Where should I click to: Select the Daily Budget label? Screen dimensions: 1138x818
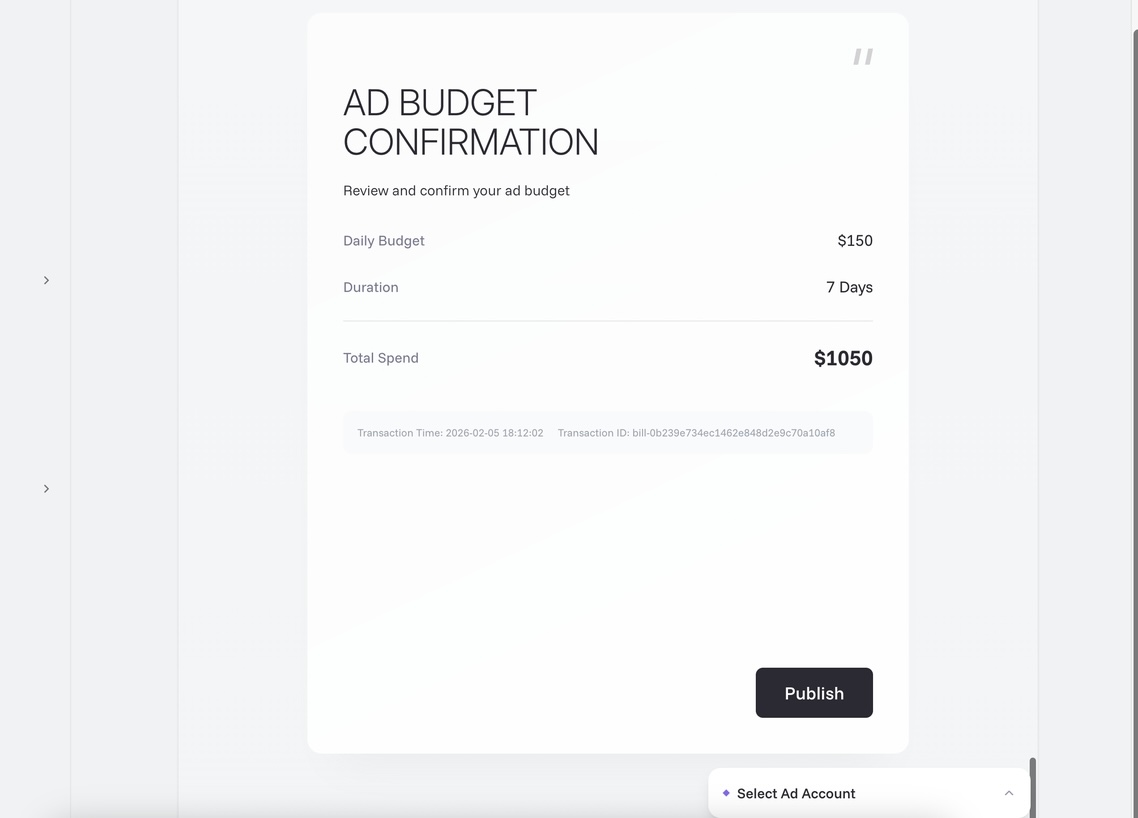(x=384, y=241)
